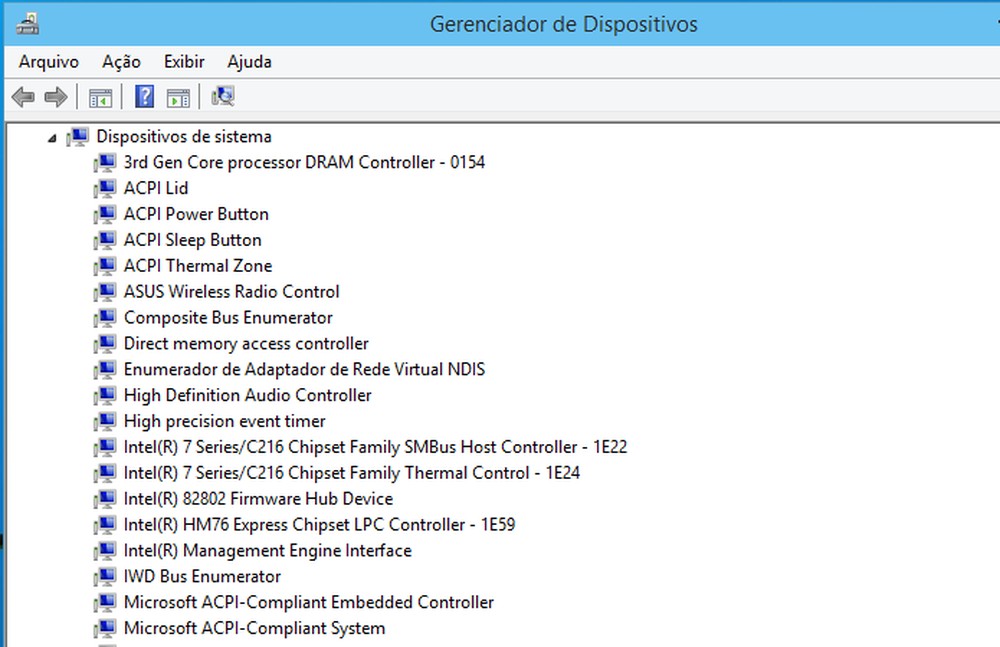1000x647 pixels.
Task: Click the back navigation arrow icon
Action: [x=22, y=96]
